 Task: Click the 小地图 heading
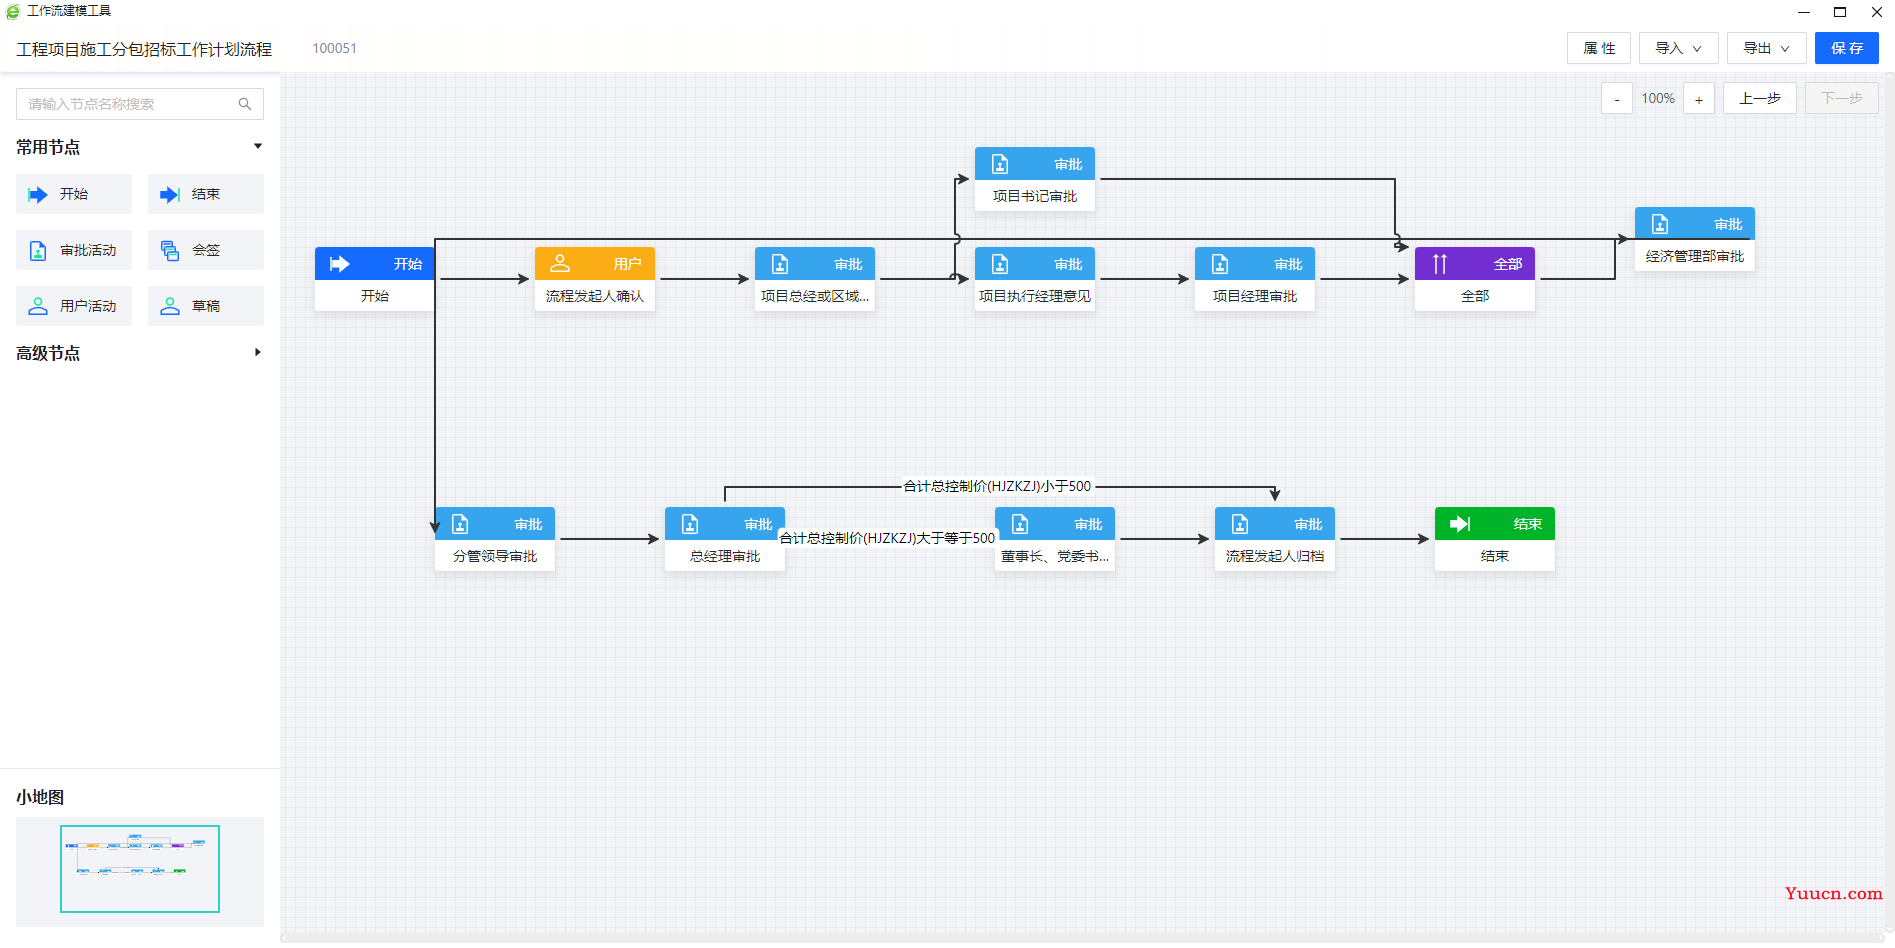tap(40, 797)
